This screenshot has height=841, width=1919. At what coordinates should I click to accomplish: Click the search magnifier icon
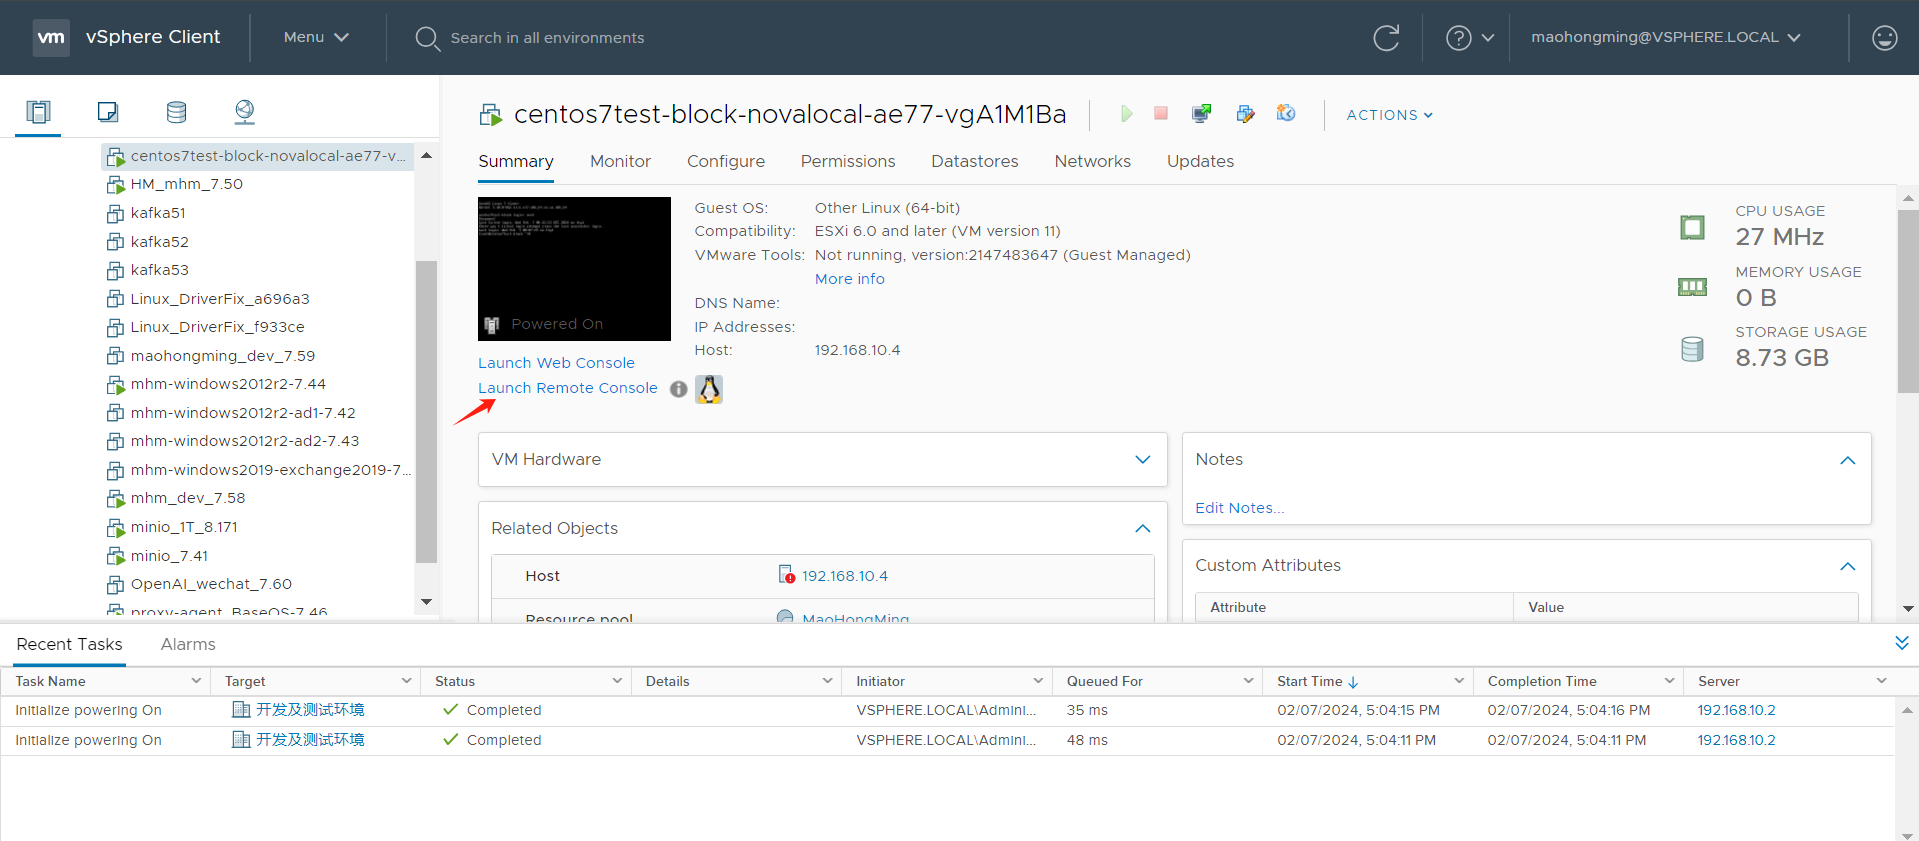pyautogui.click(x=427, y=38)
